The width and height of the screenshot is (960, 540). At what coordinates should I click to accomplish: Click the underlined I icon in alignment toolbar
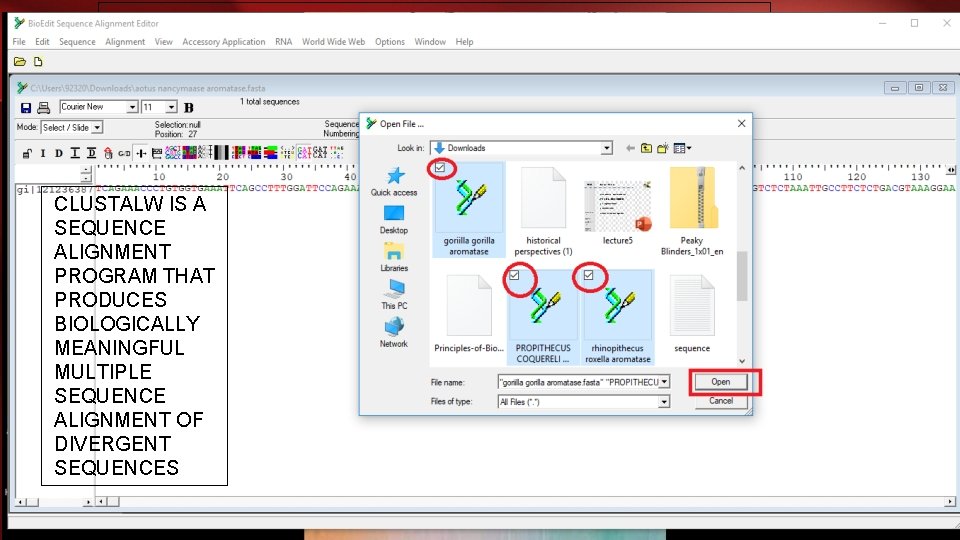coord(75,153)
